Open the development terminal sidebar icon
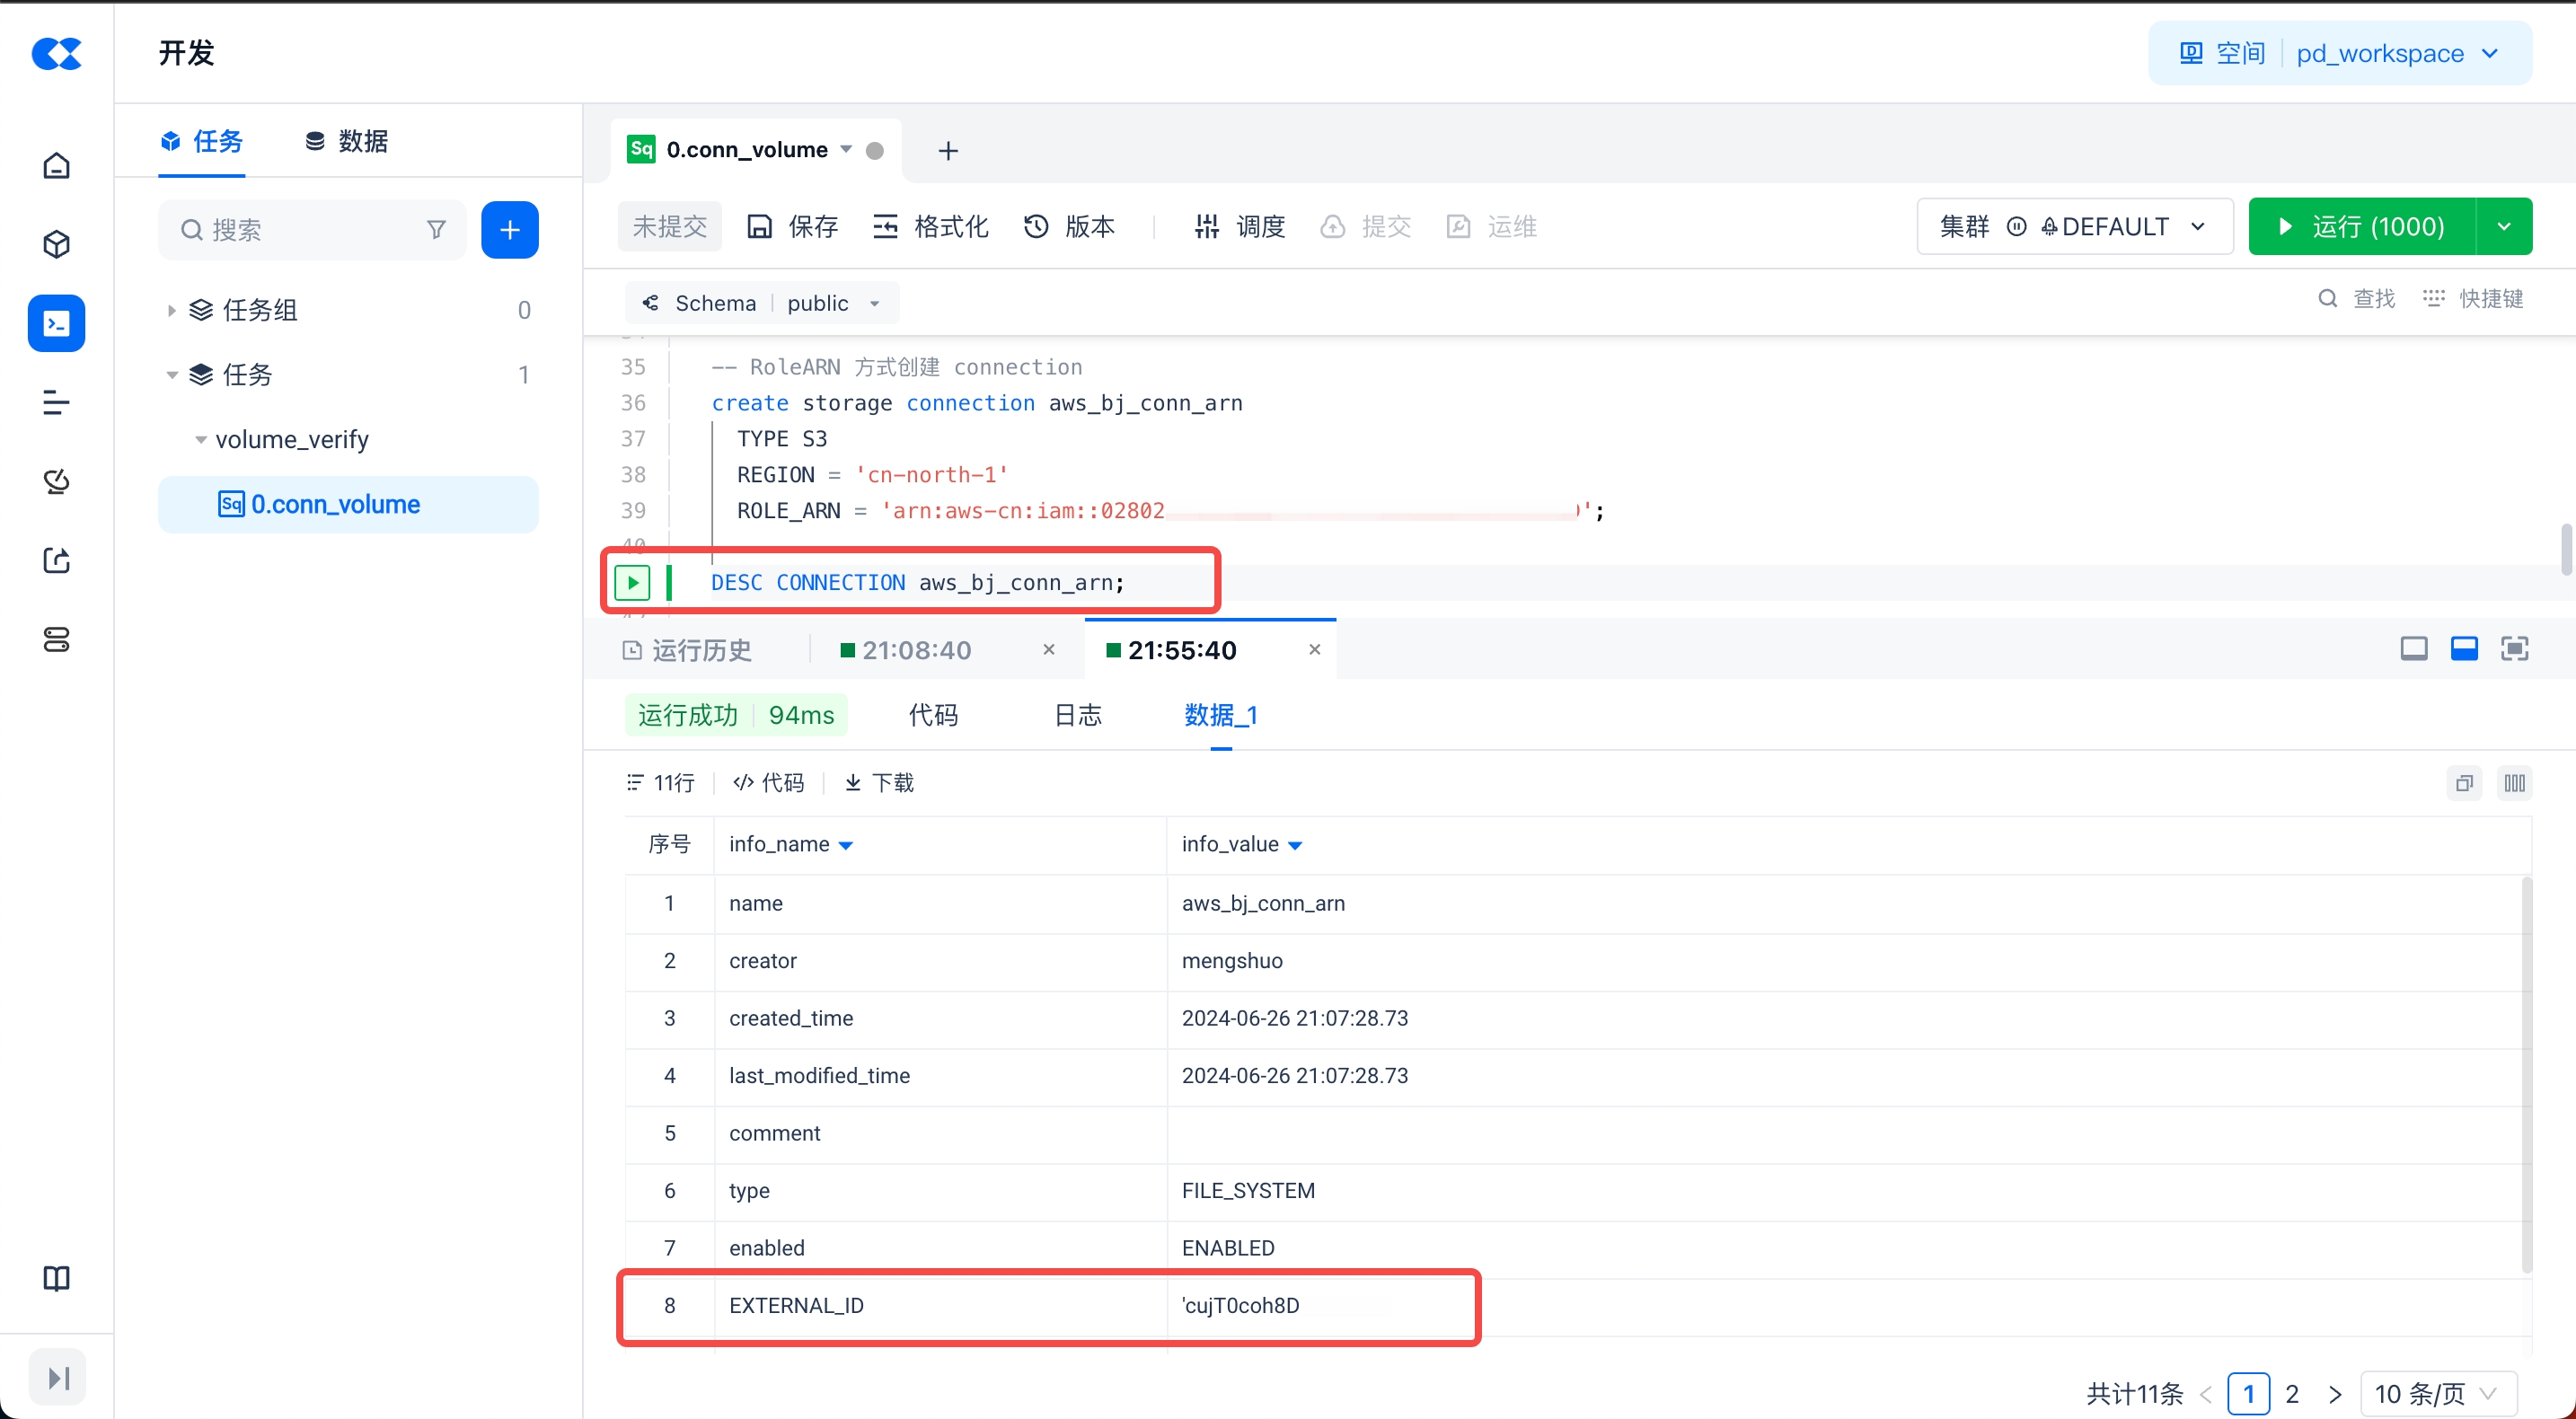Viewport: 2576px width, 1419px height. pyautogui.click(x=56, y=323)
